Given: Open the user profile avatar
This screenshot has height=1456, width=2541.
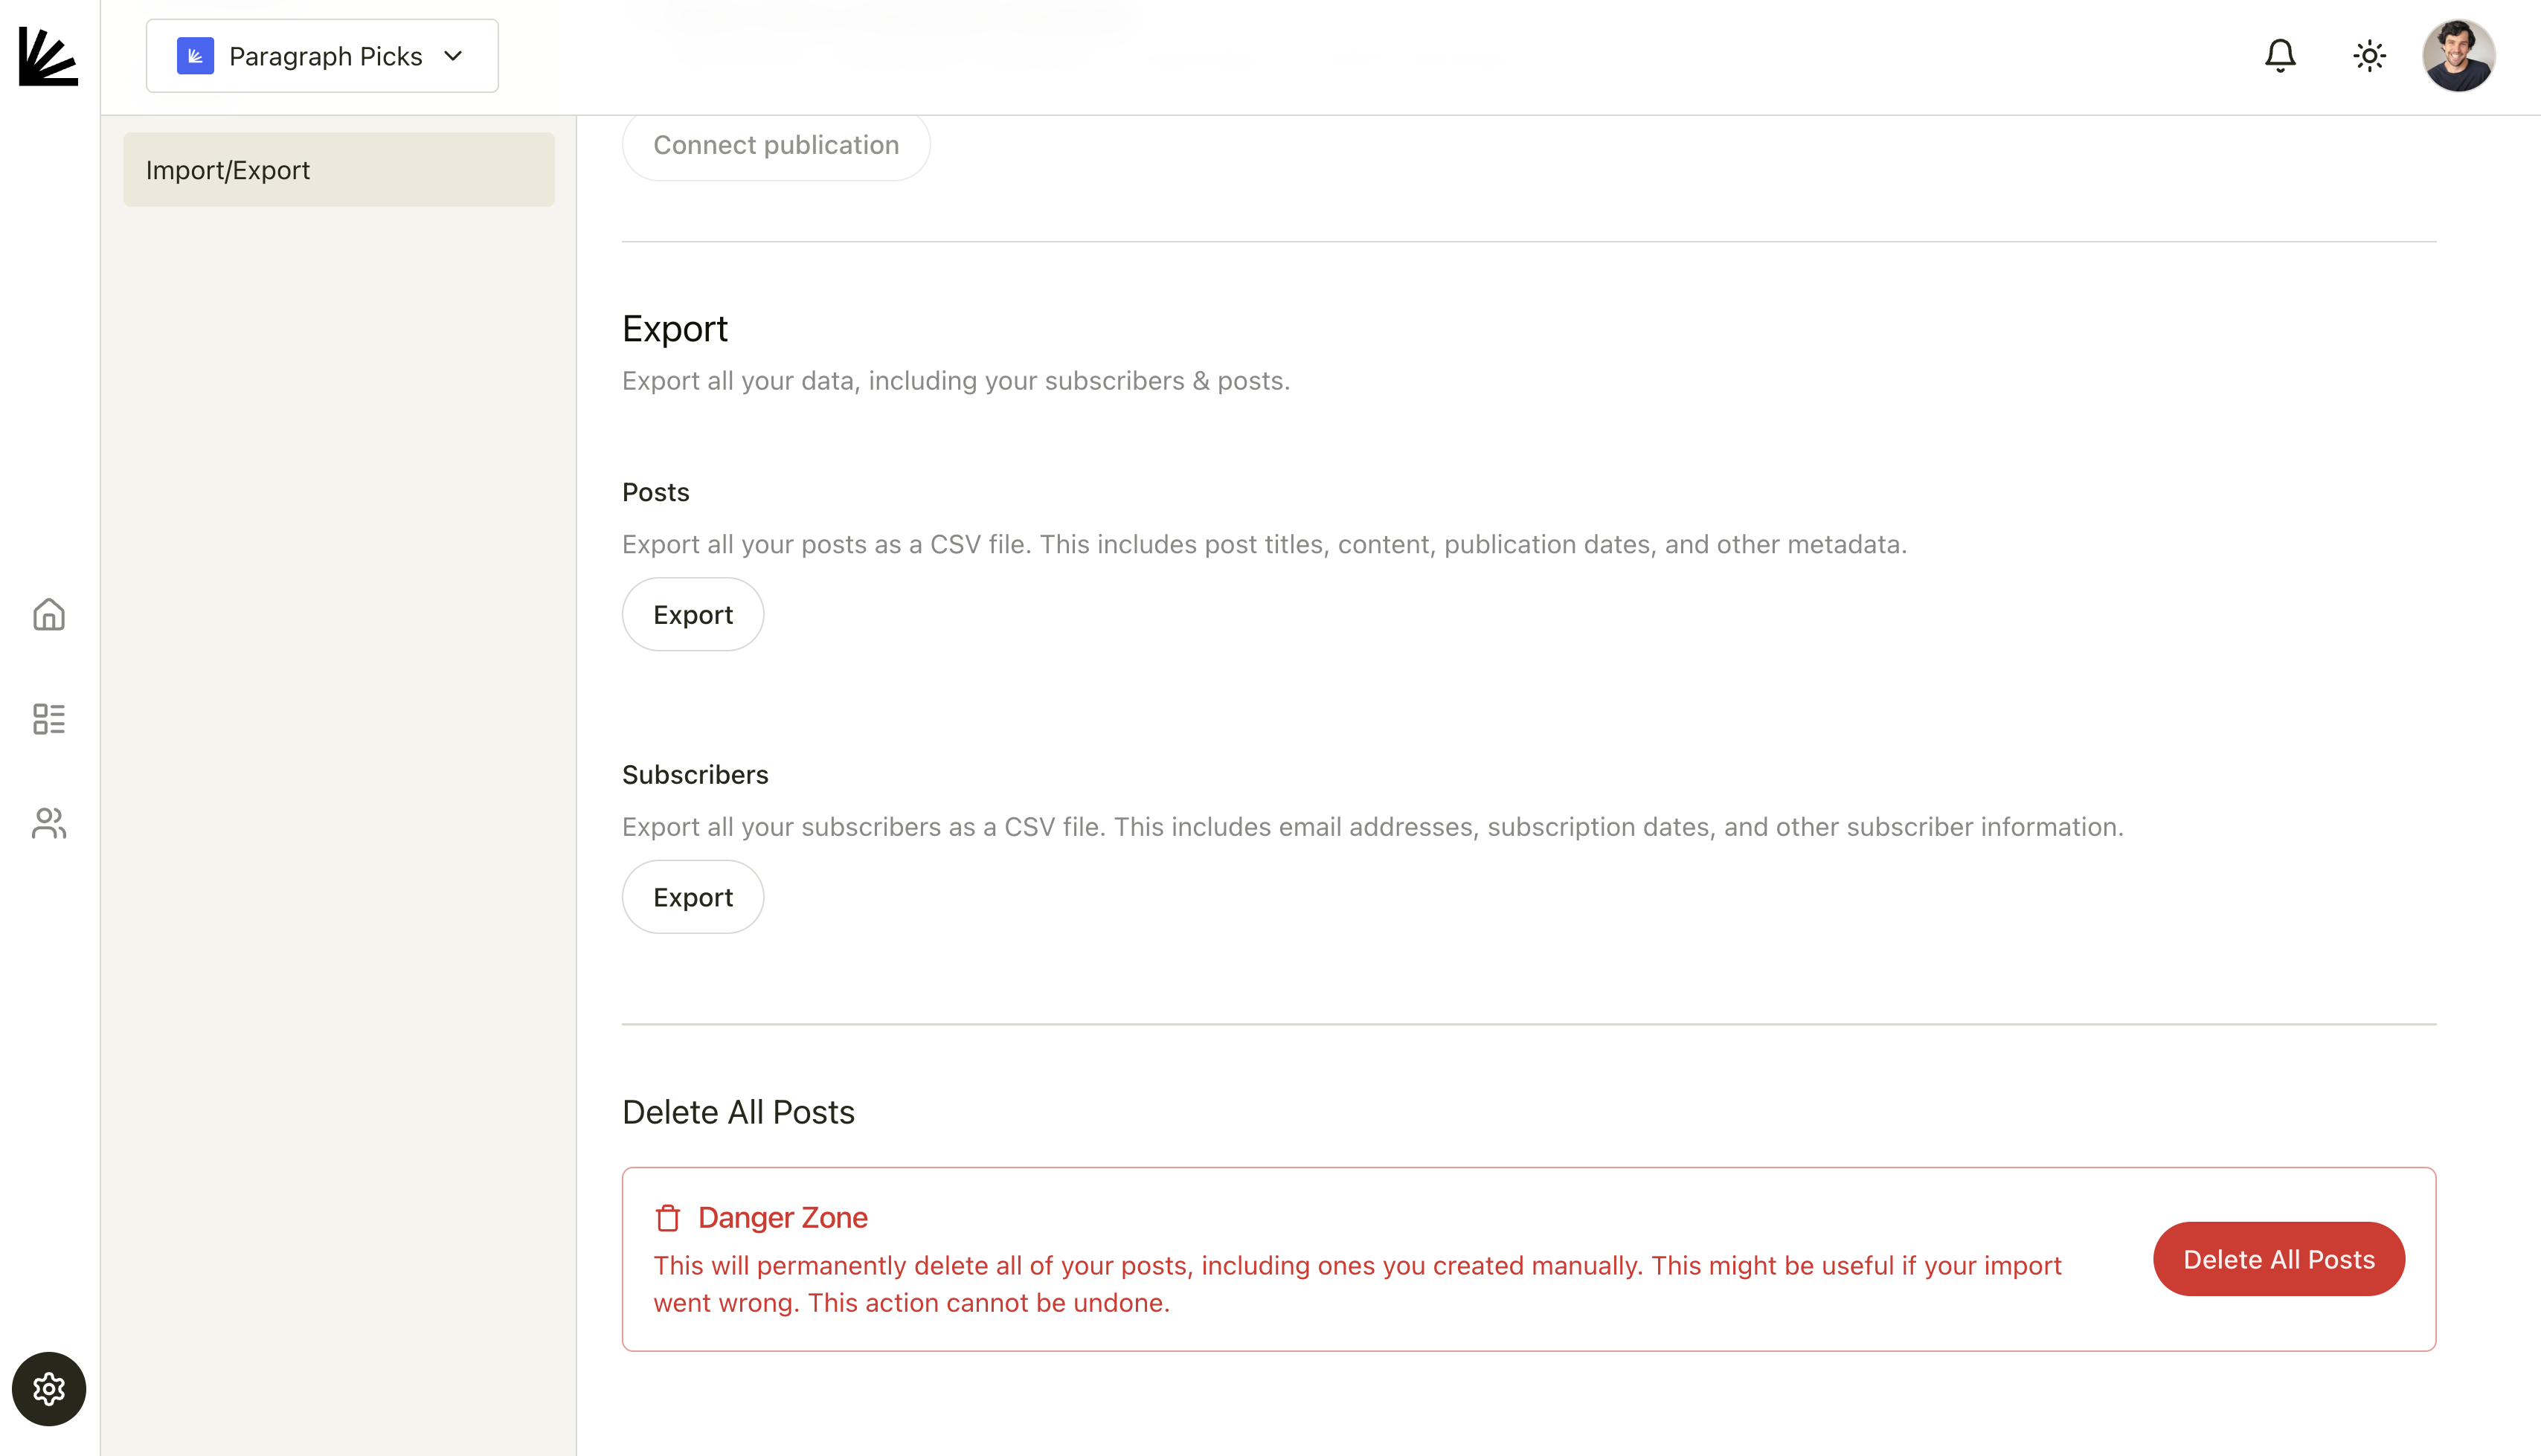Looking at the screenshot, I should (x=2458, y=56).
